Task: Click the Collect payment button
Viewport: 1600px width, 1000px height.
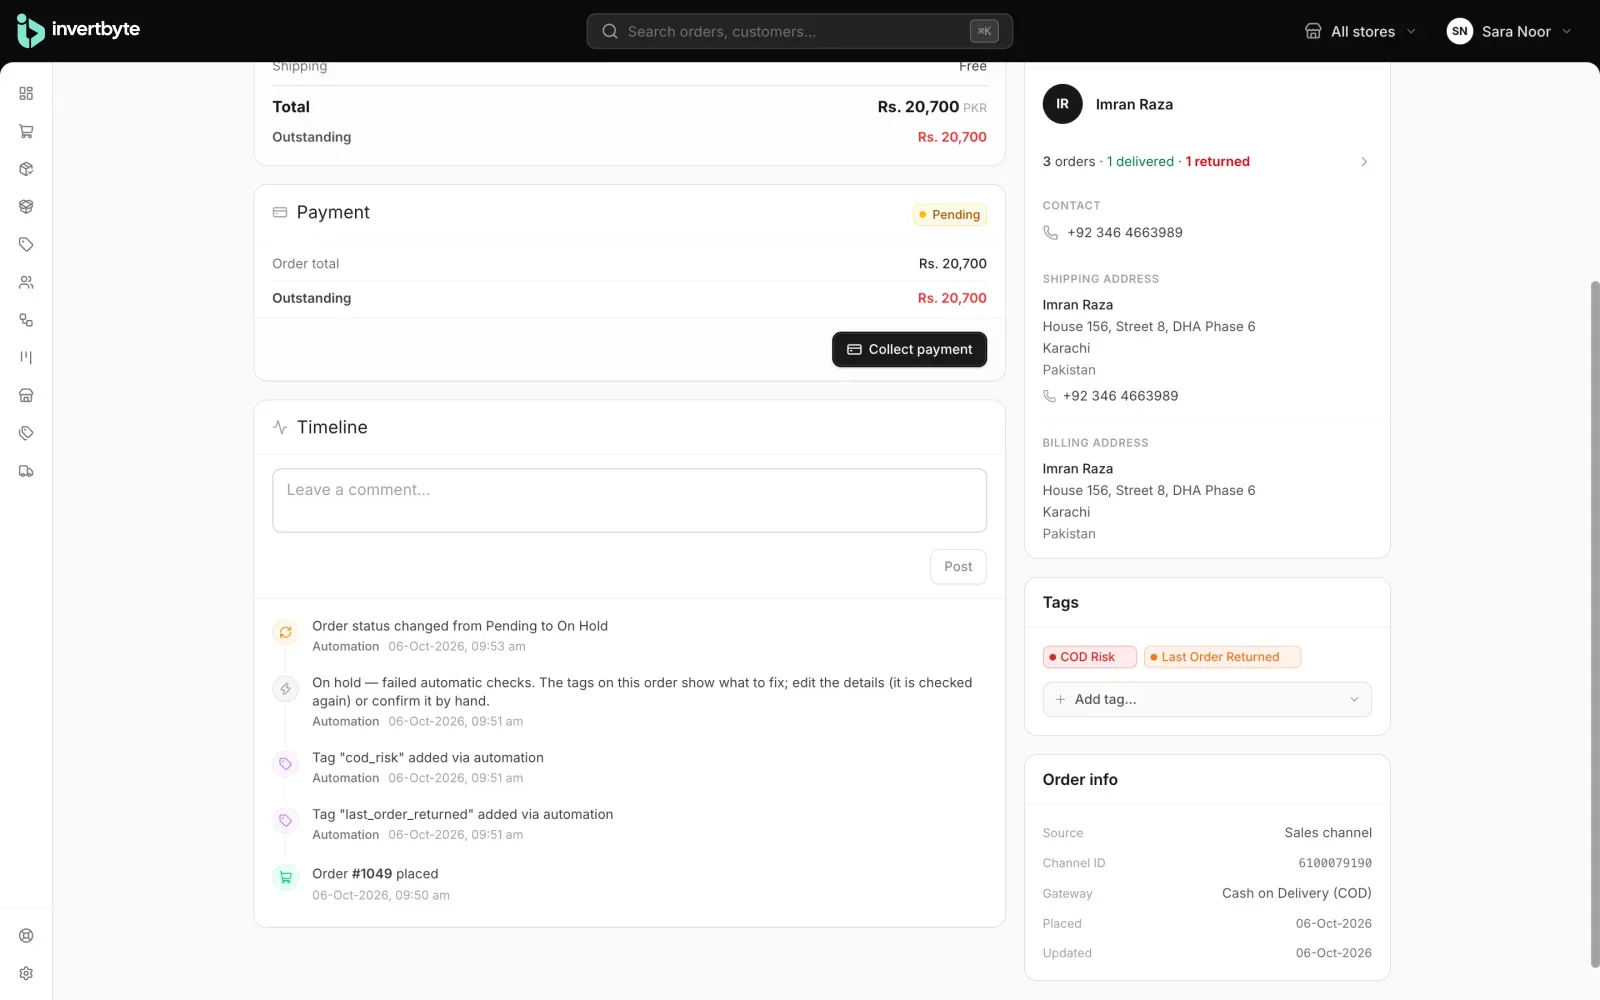Action: (909, 349)
